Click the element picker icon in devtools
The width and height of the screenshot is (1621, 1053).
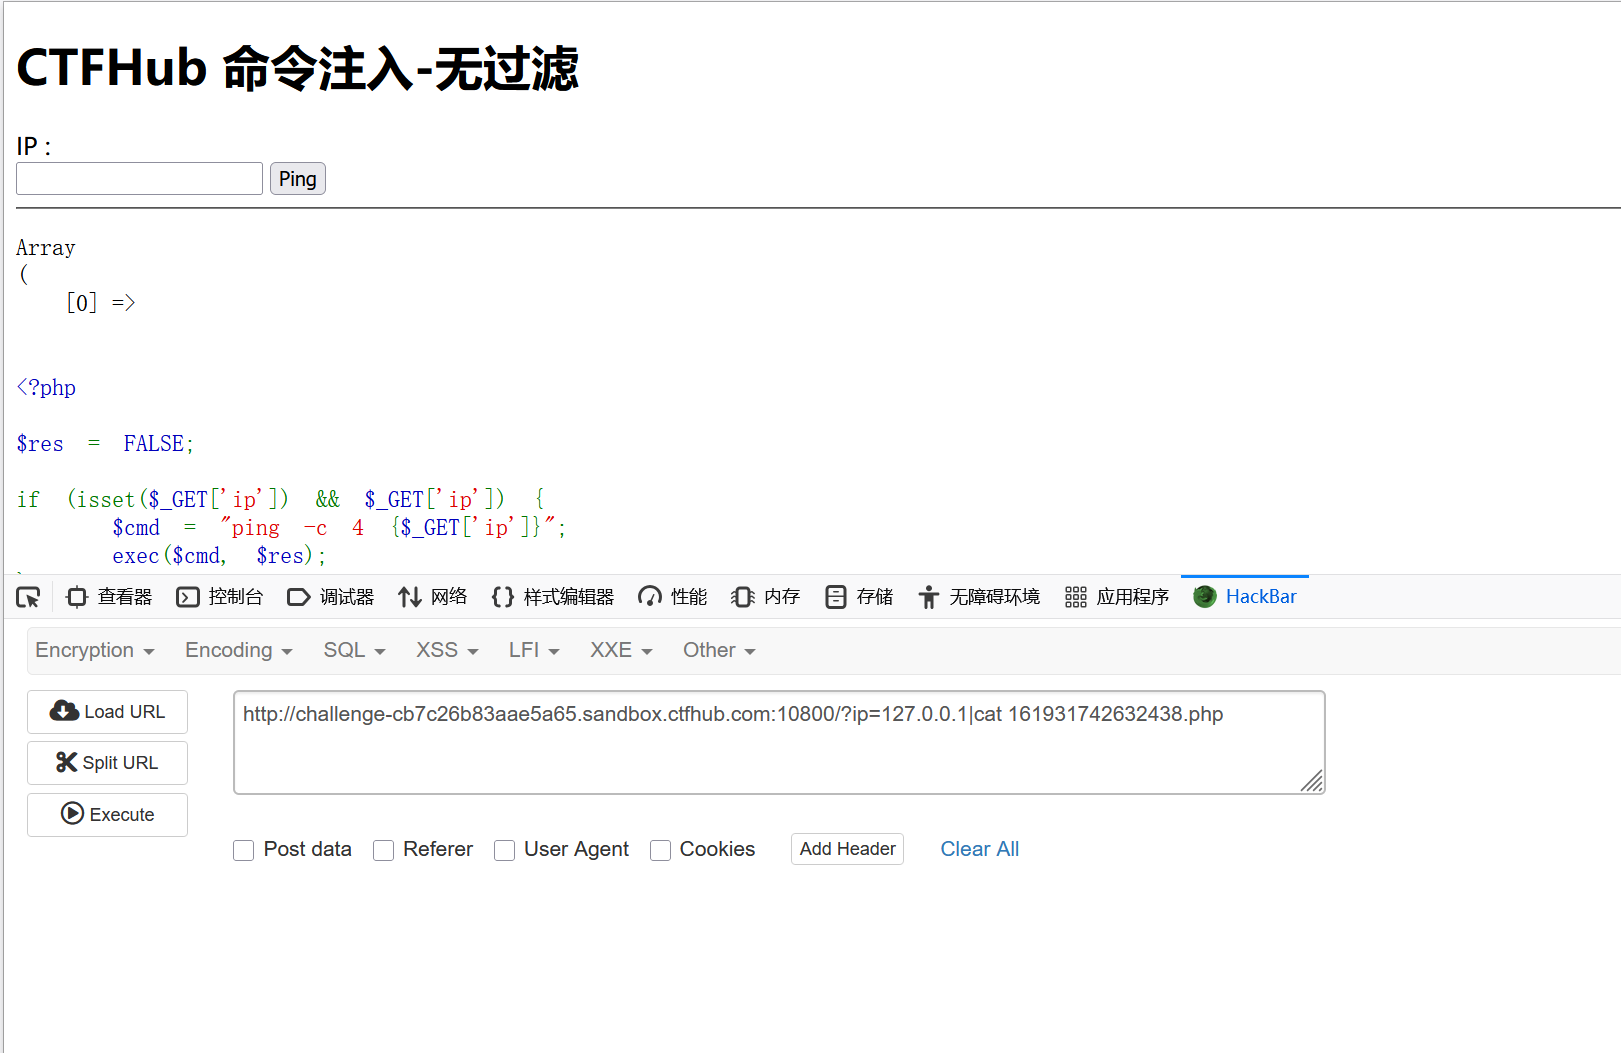click(x=28, y=597)
